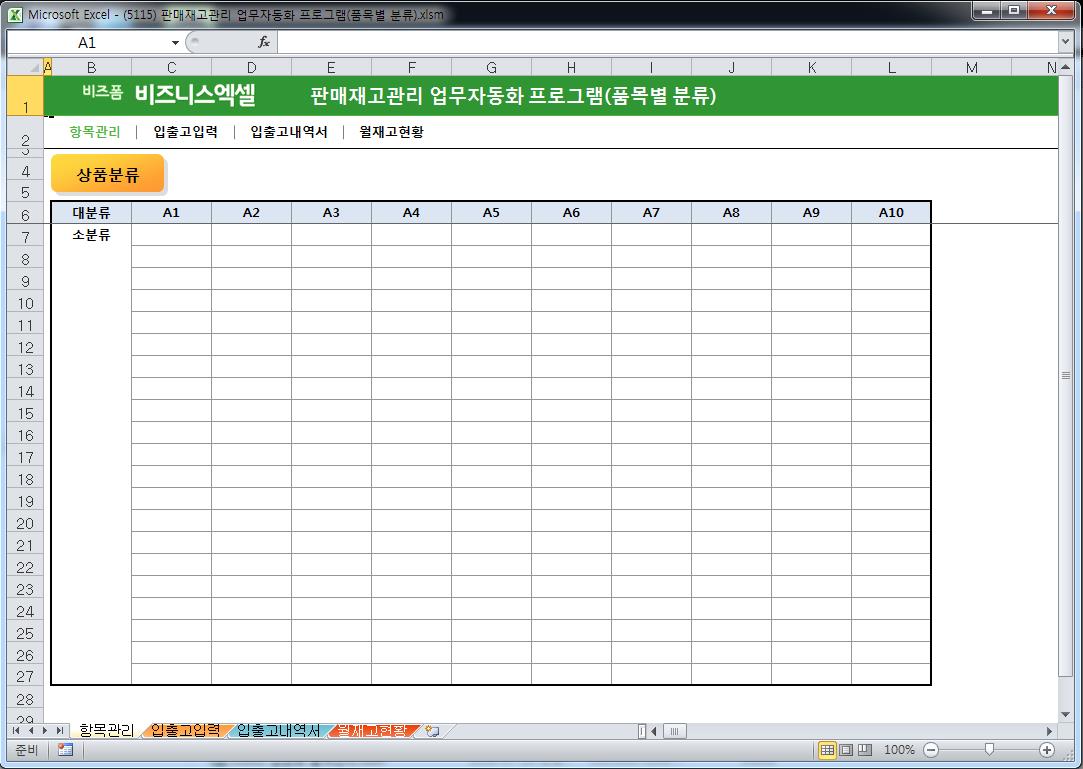Open the Name Box dropdown
Viewport: 1083px width, 769px height.
176,42
